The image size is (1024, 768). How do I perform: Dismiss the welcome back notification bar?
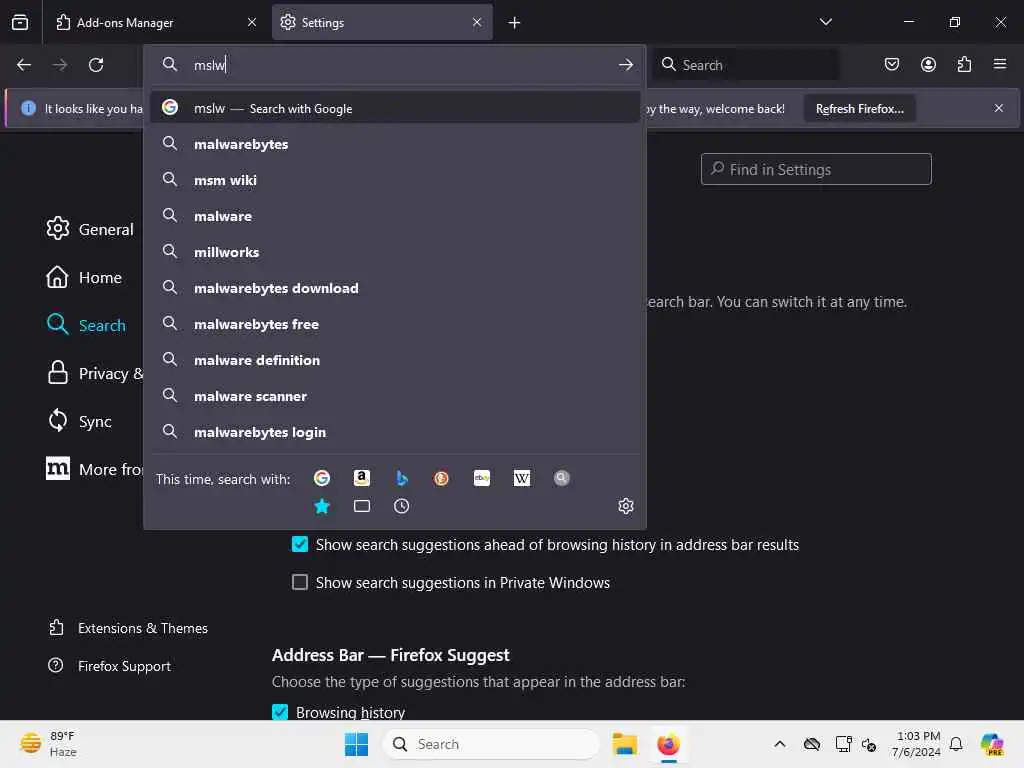click(x=999, y=108)
